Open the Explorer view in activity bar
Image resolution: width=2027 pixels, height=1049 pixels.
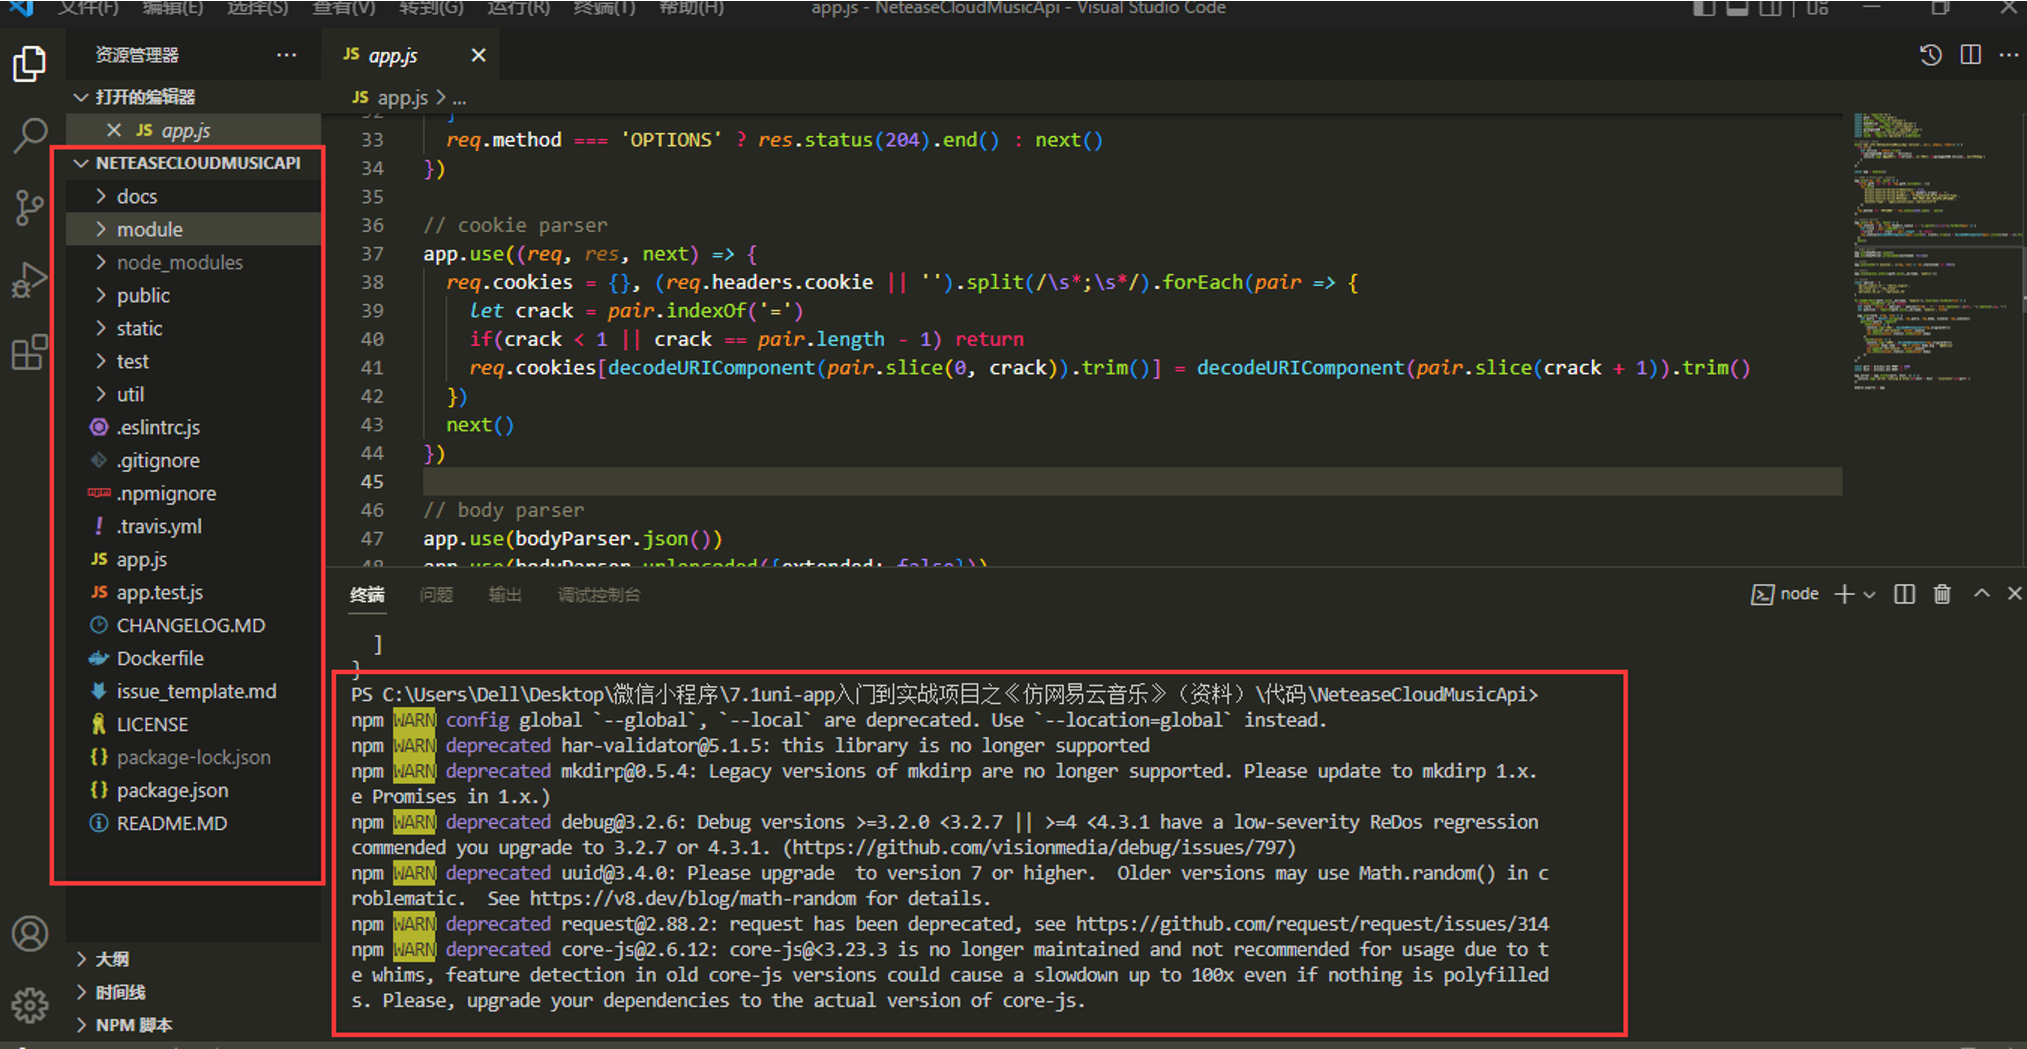tap(30, 64)
